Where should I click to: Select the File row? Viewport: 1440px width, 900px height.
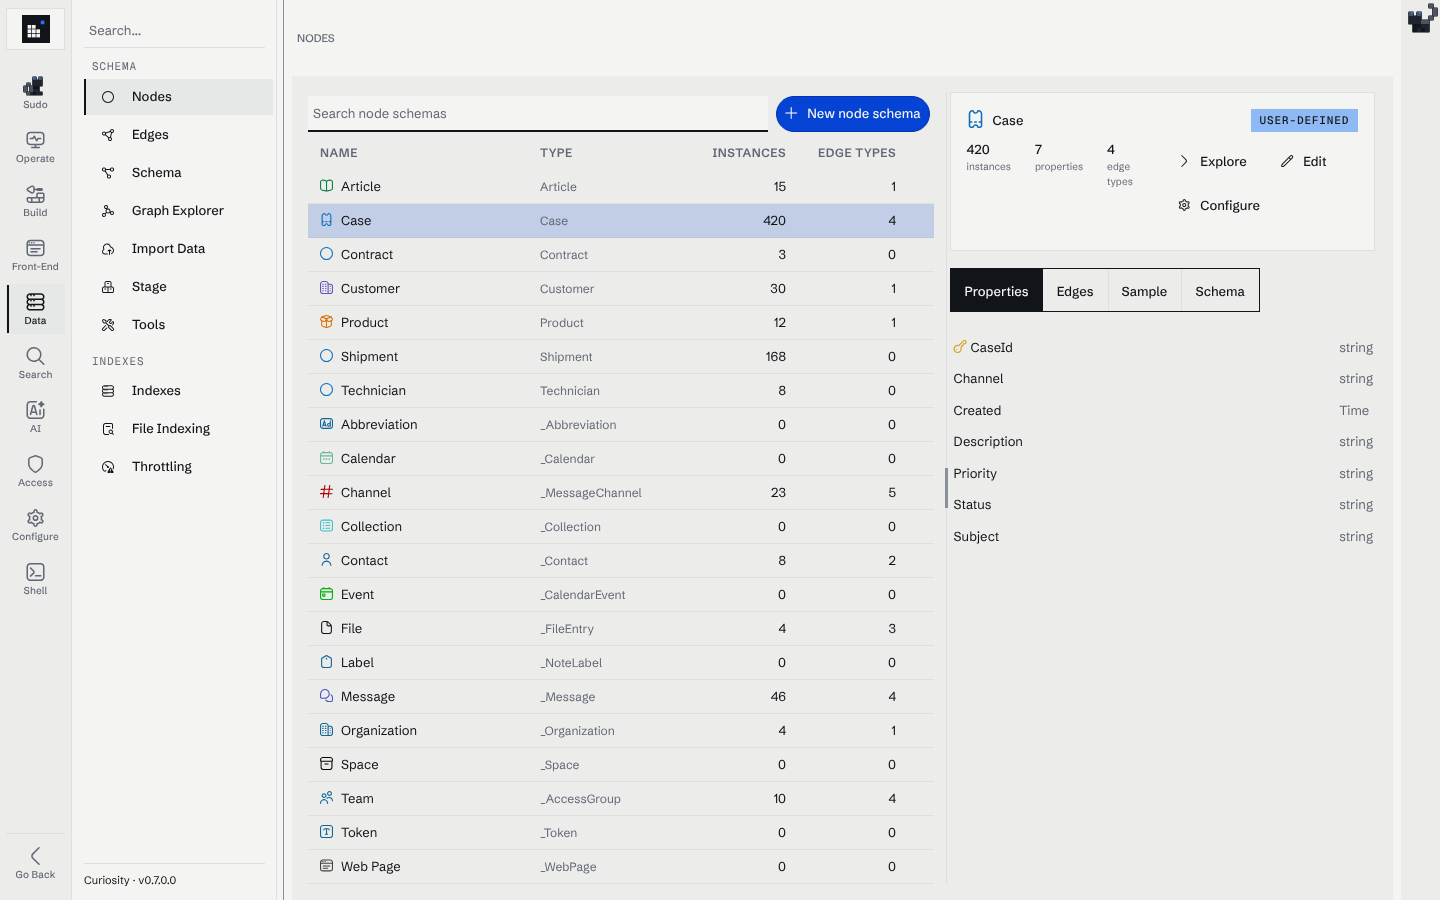621,629
